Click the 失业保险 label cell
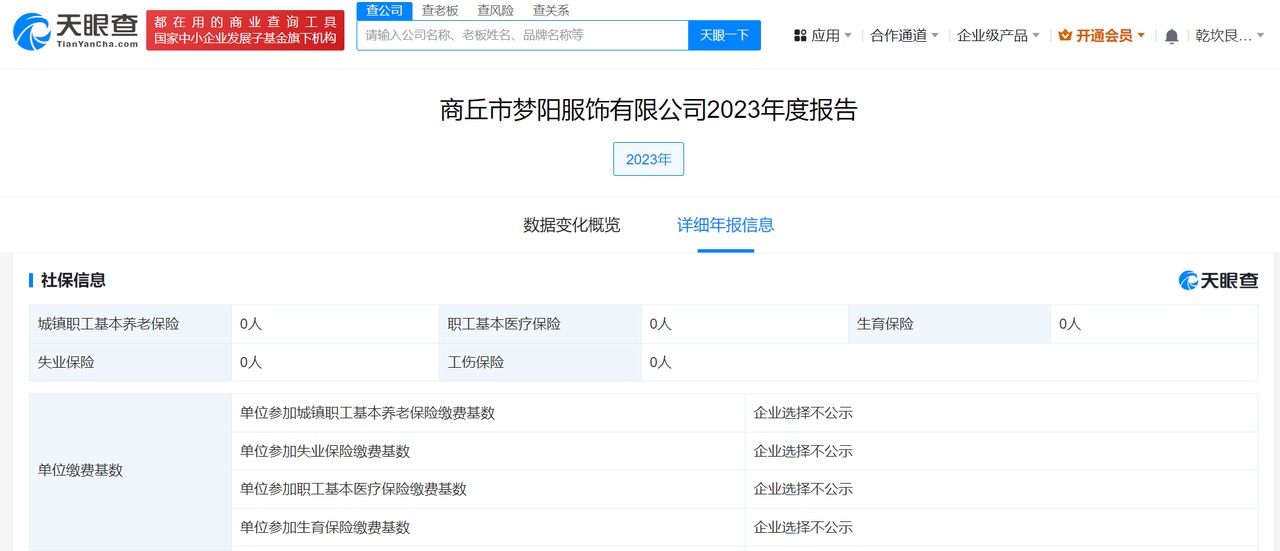 click(x=130, y=362)
